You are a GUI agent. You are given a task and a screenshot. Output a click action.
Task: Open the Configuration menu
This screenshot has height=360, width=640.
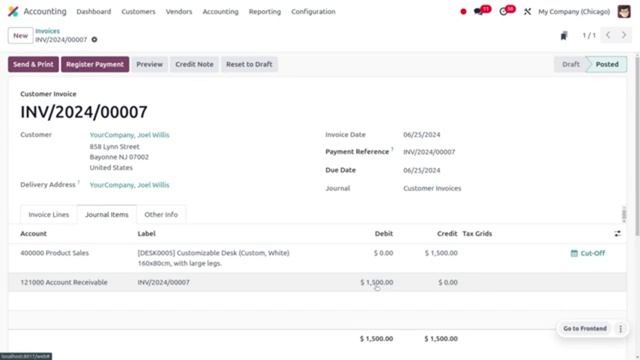313,12
